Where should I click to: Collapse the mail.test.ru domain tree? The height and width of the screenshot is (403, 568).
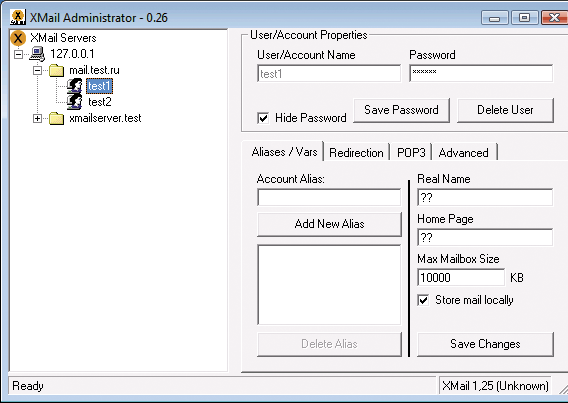click(x=37, y=70)
